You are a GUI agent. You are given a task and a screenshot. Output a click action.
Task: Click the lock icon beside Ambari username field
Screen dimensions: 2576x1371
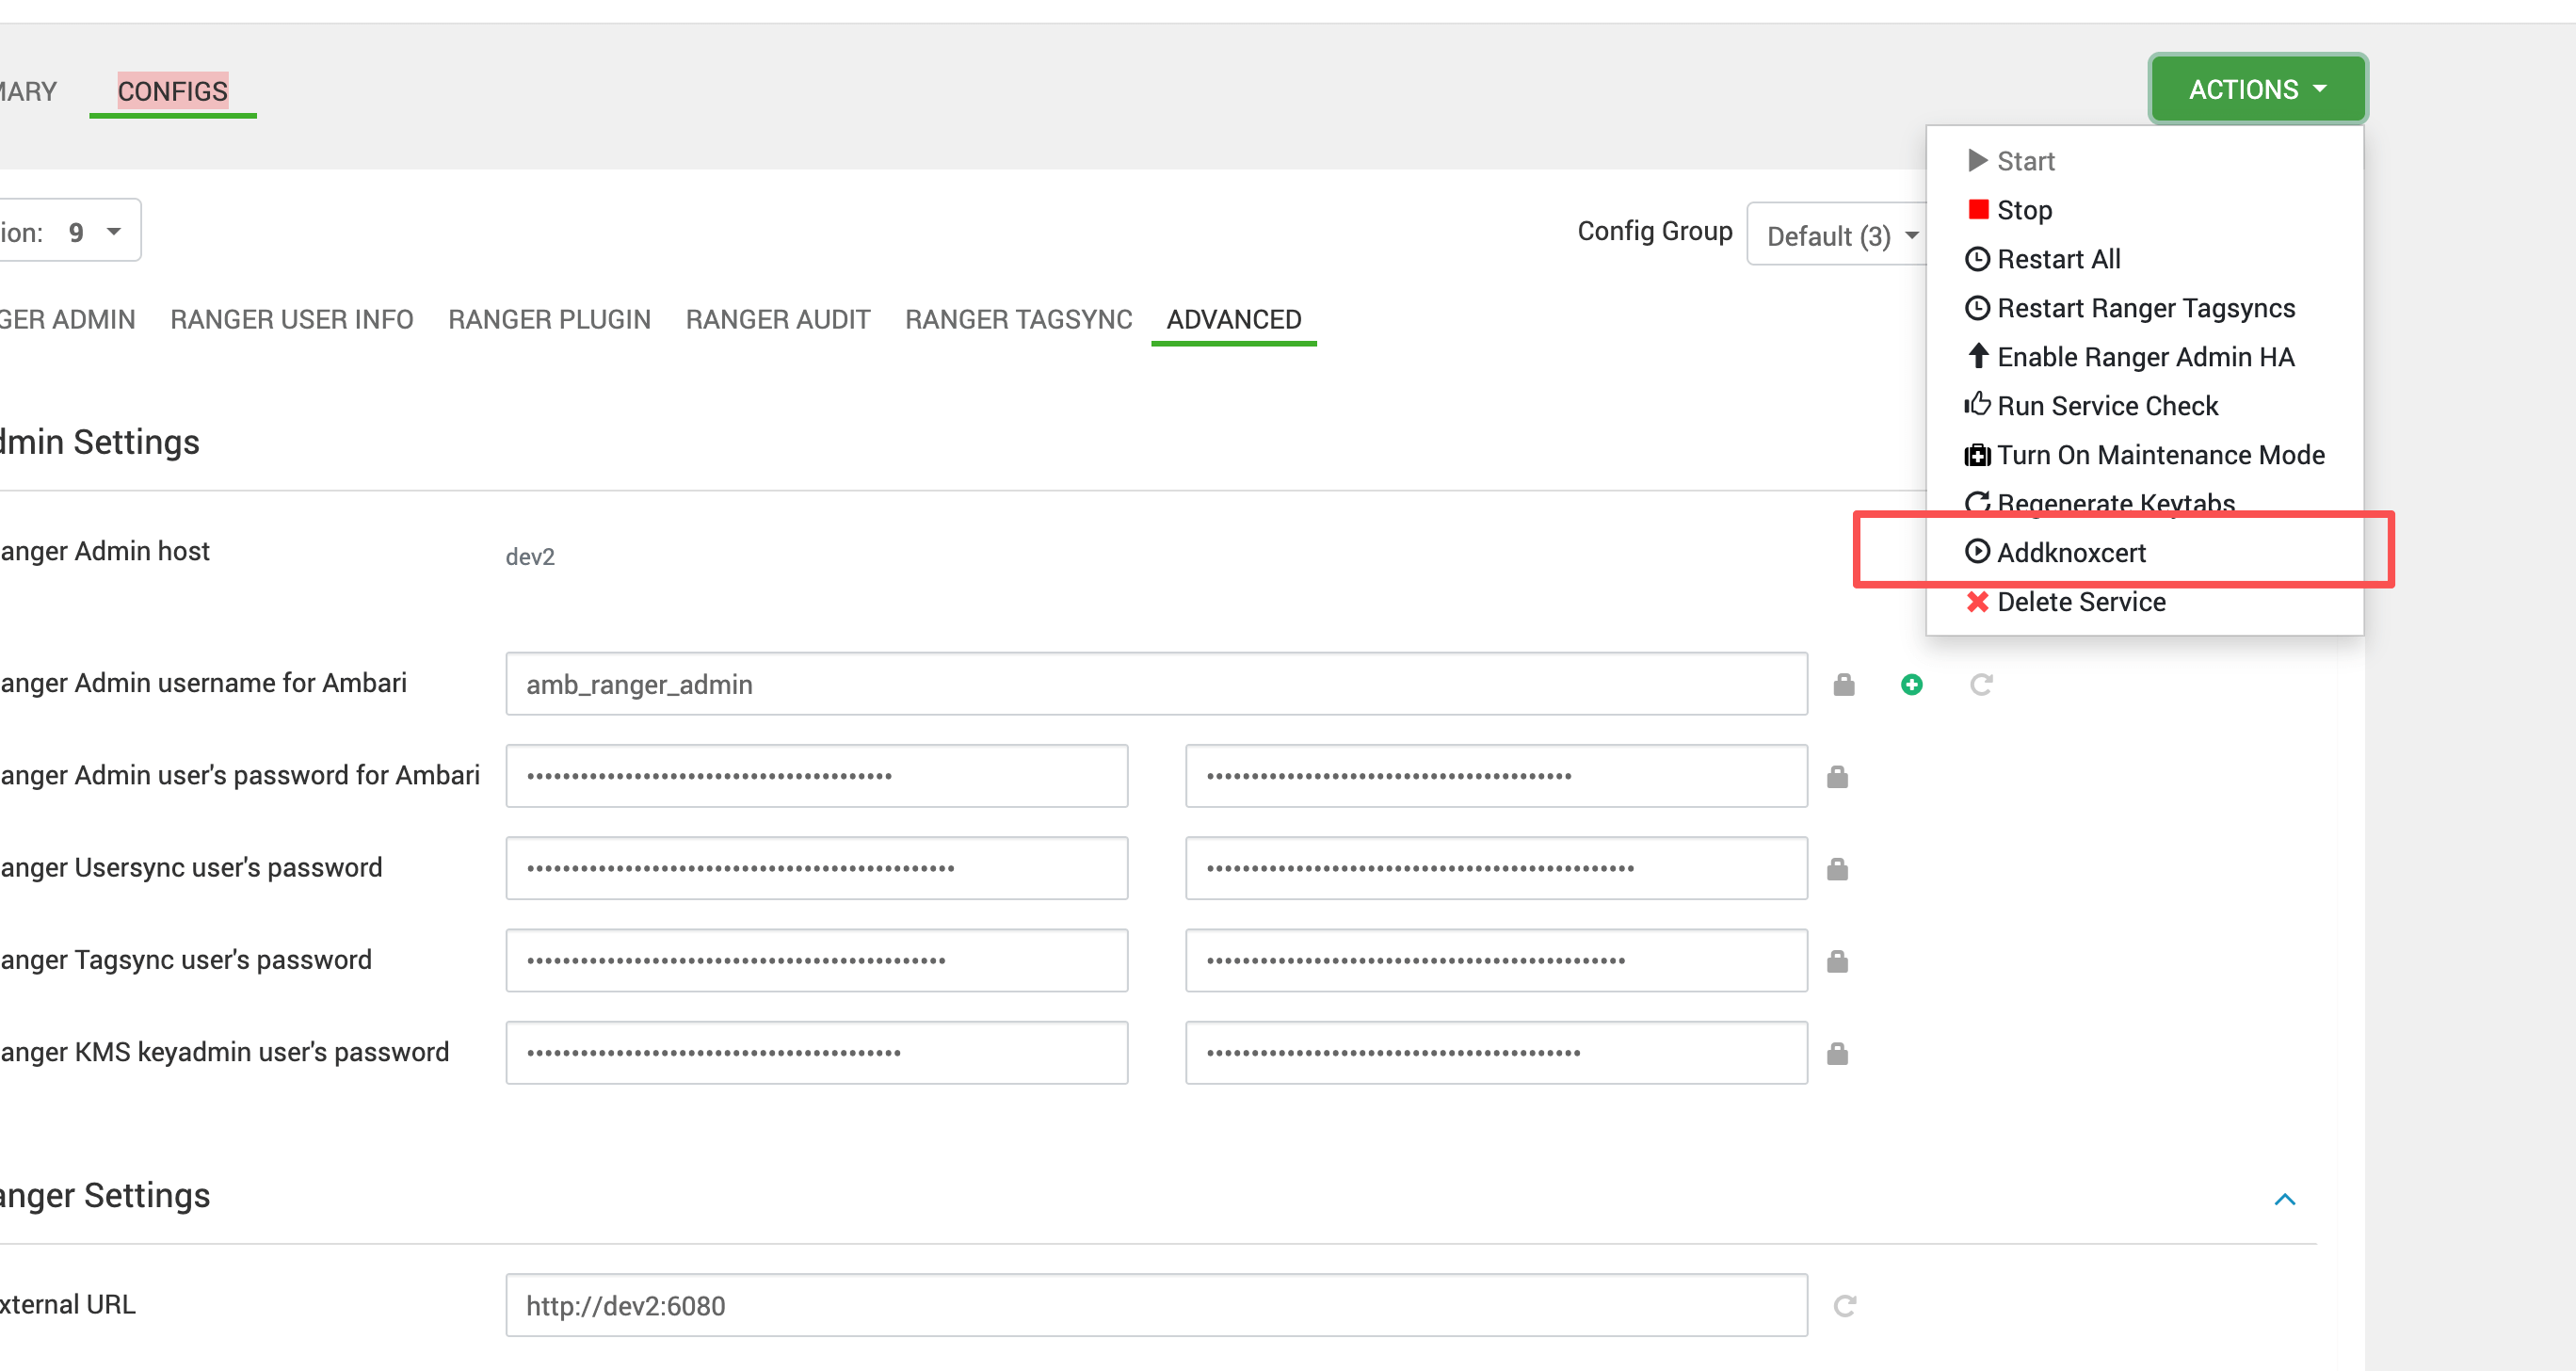1843,685
